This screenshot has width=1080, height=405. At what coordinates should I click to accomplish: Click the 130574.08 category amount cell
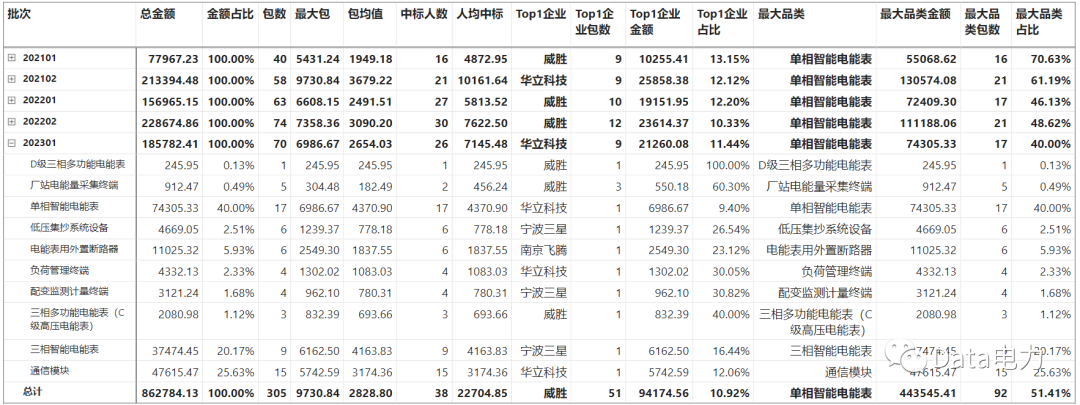[928, 80]
